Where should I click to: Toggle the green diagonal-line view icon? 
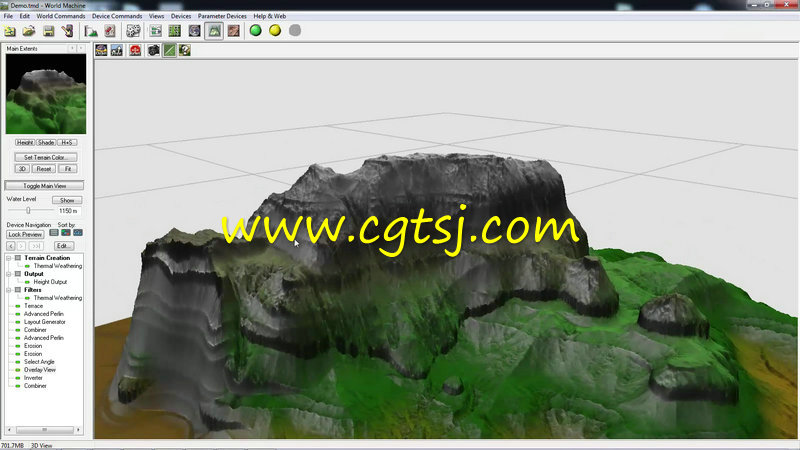[x=169, y=50]
